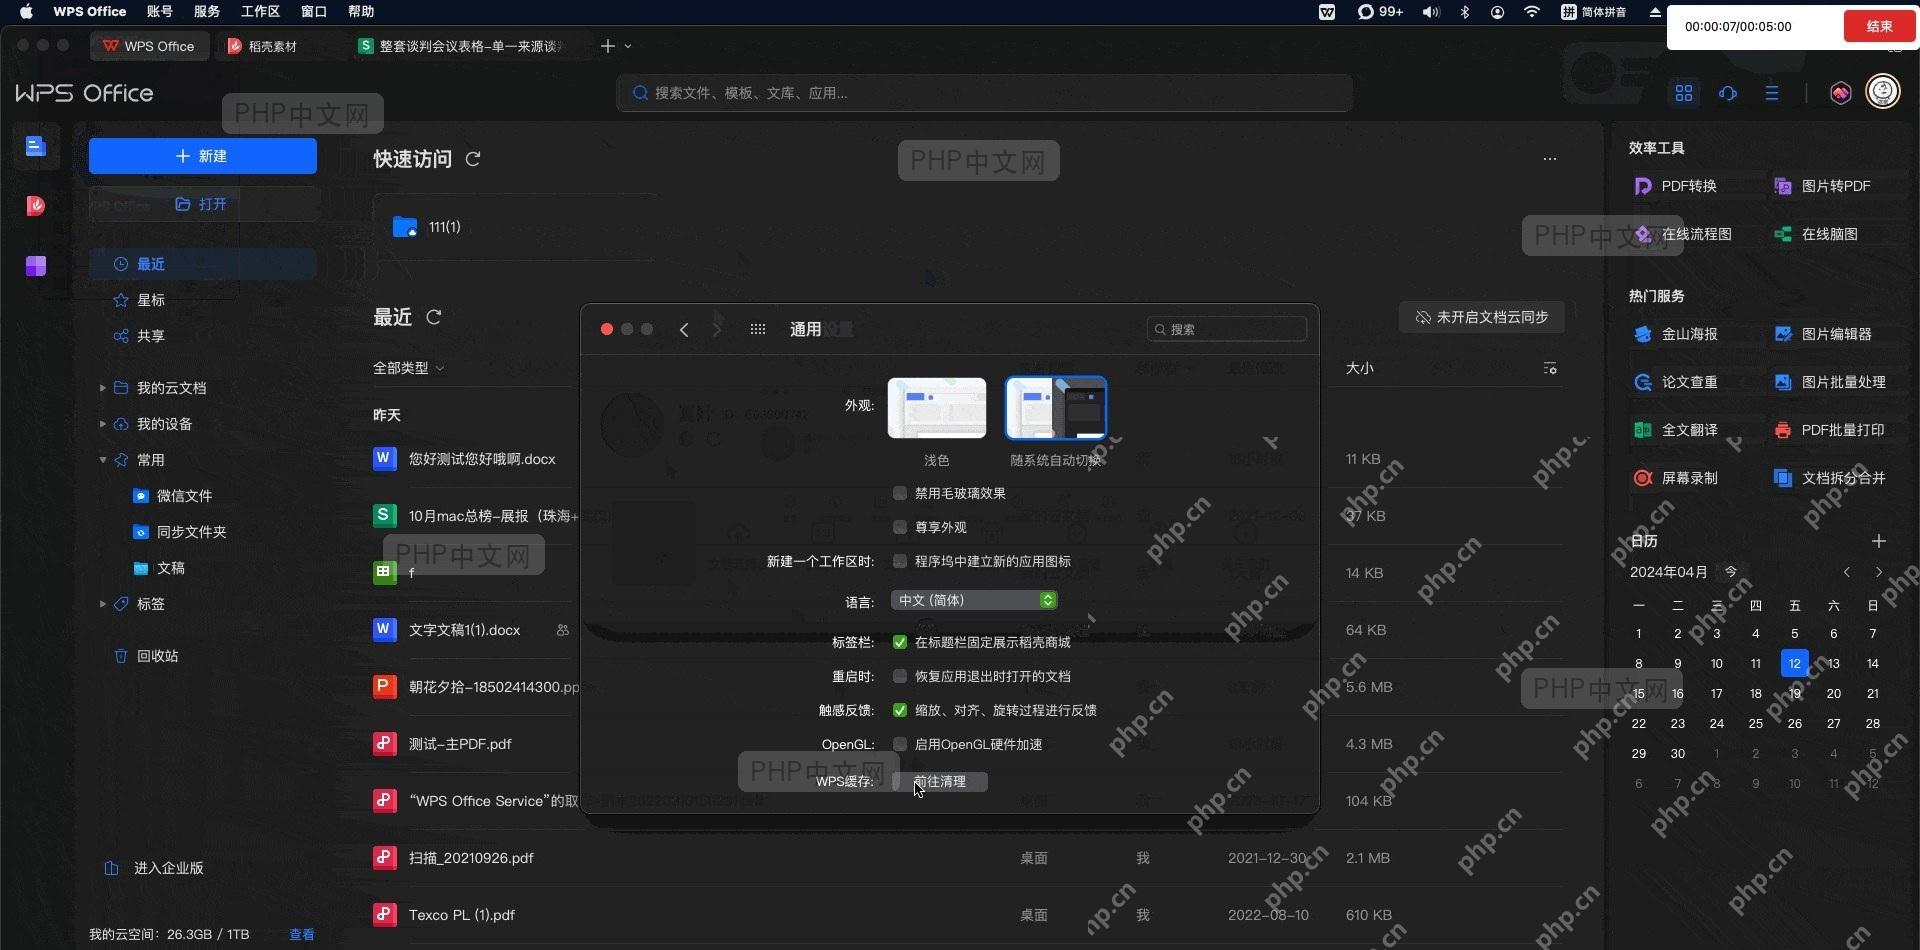Image resolution: width=1920 pixels, height=950 pixels.
Task: Toggle 尊享外观 checkbox
Action: (x=900, y=527)
